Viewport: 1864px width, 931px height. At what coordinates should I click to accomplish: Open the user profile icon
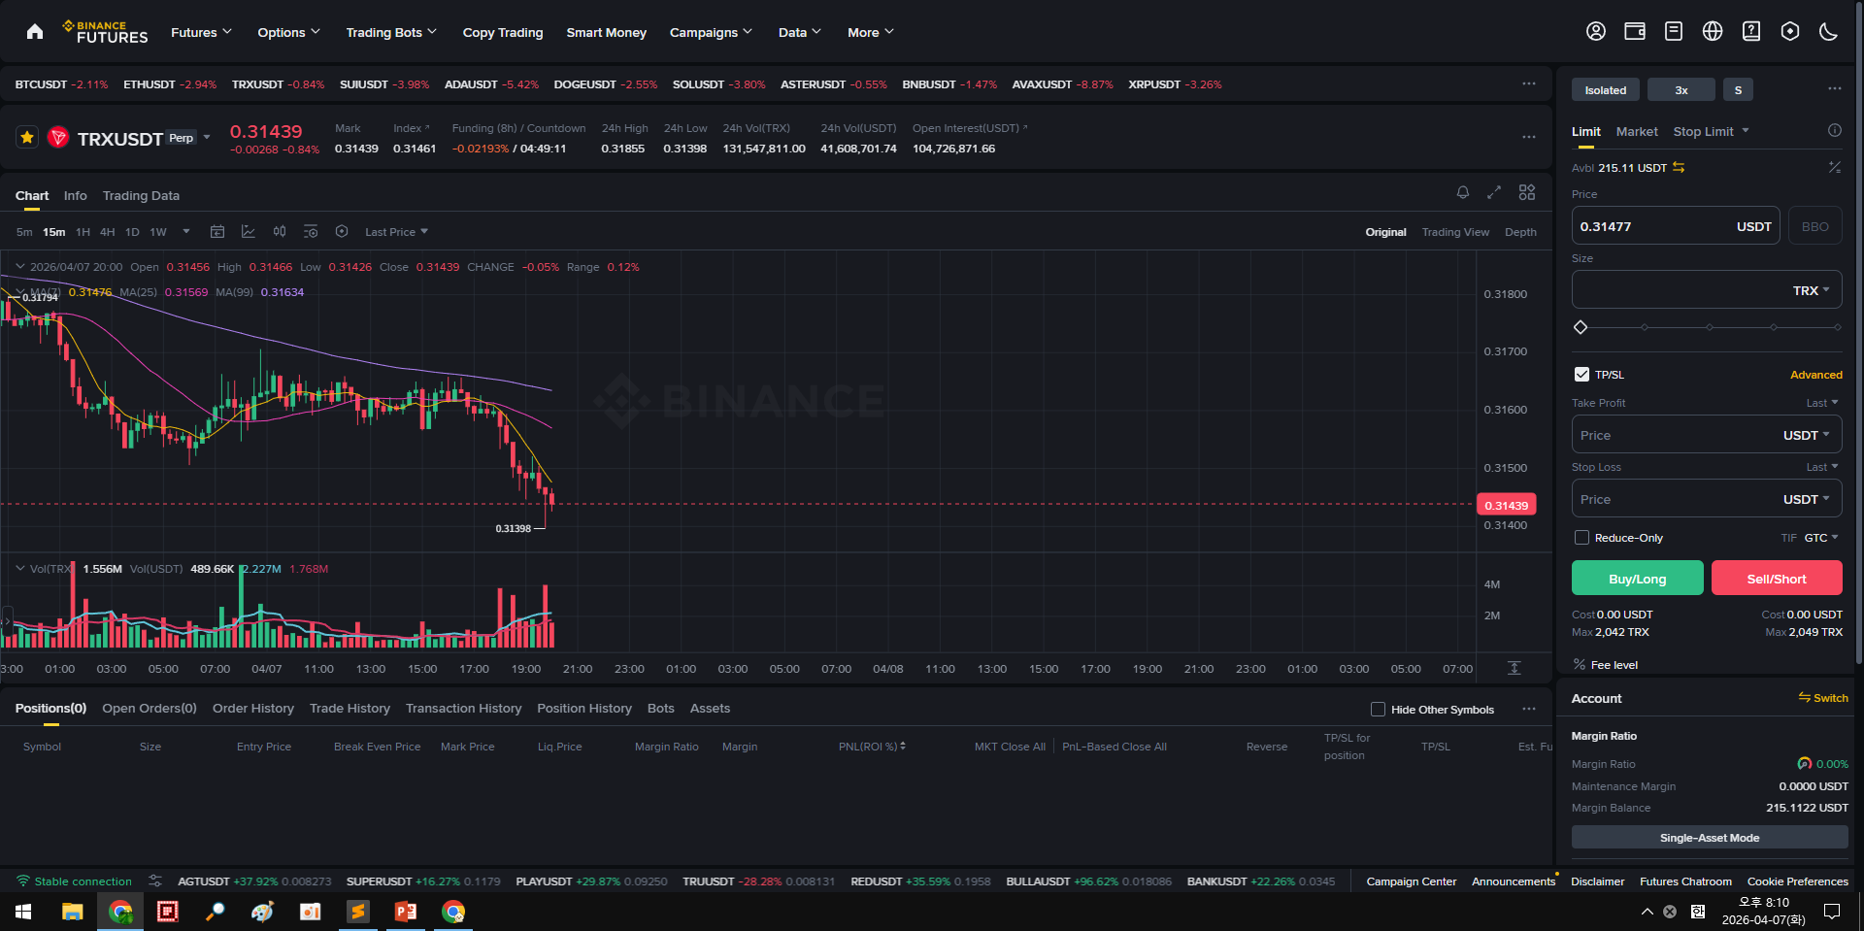tap(1596, 31)
